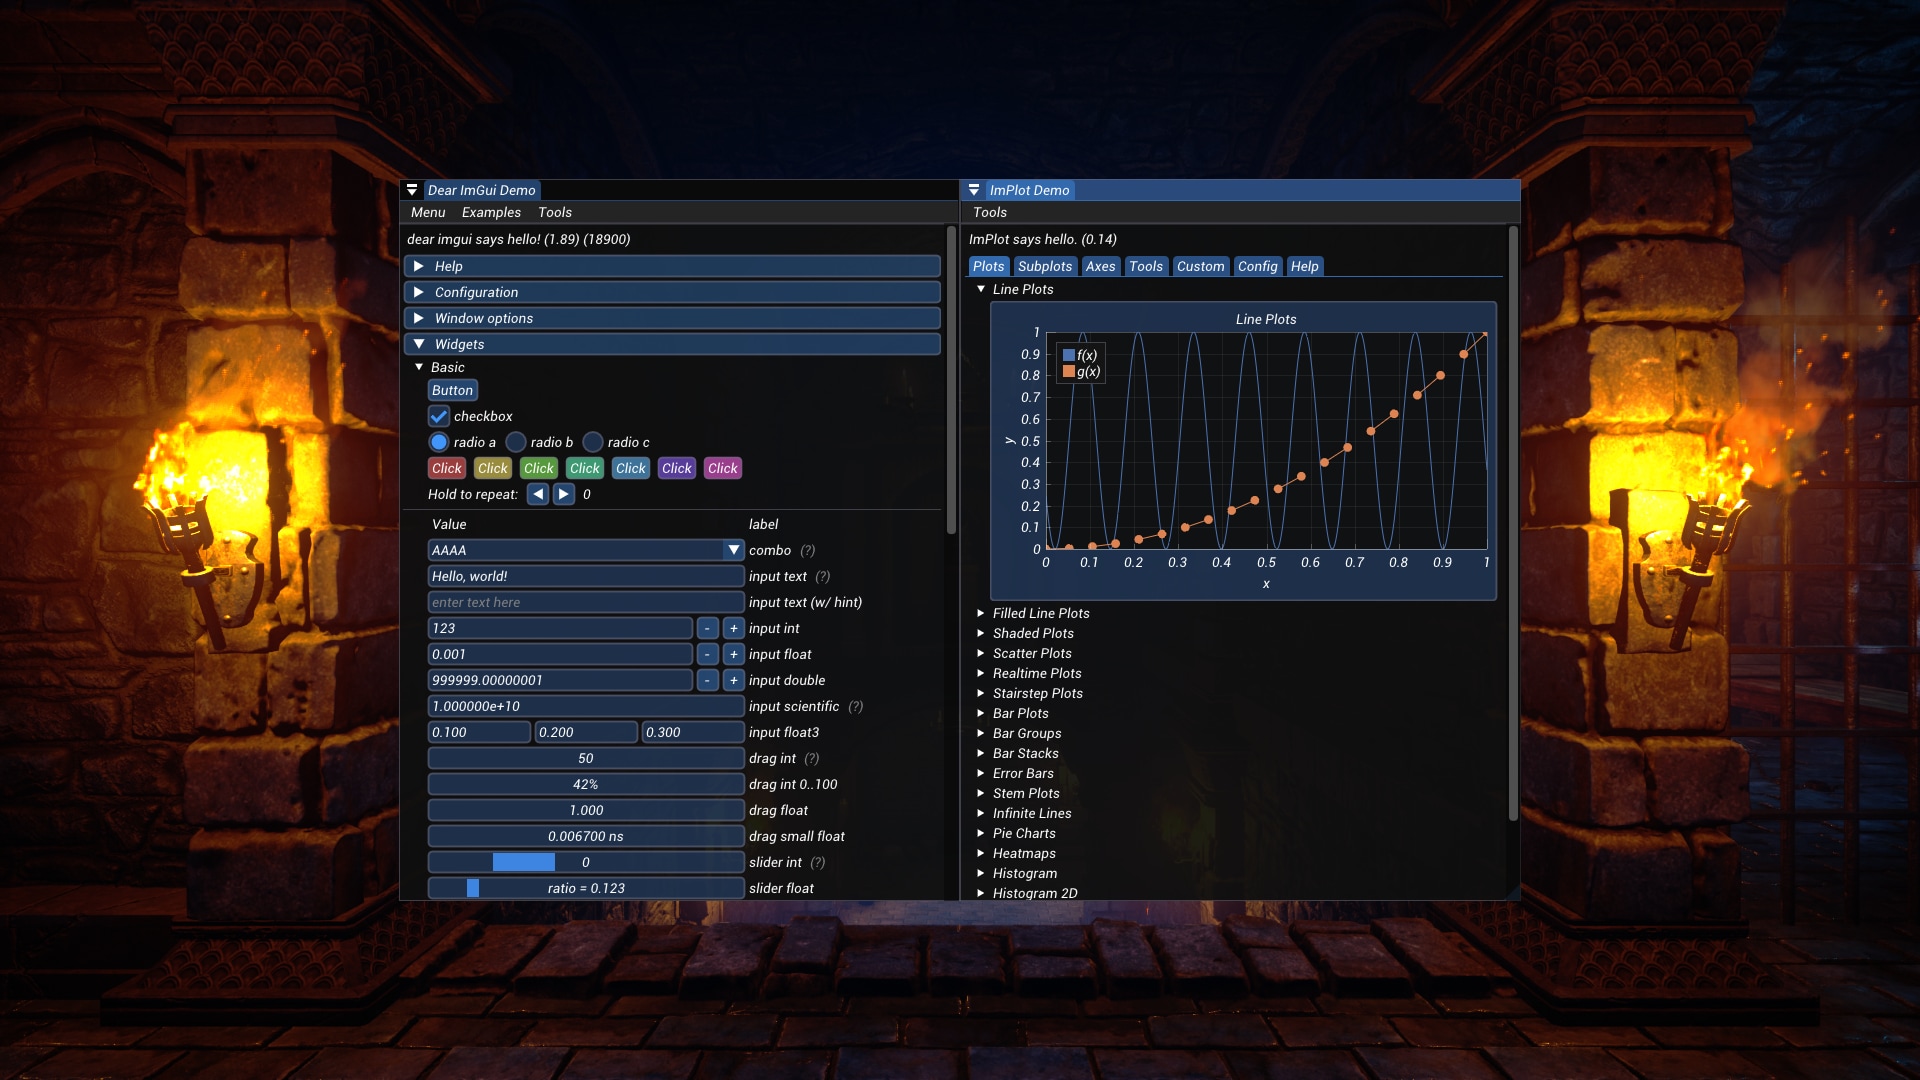Switch to the Axes tab in ImPlot
Image resolution: width=1920 pixels, height=1080 pixels.
pos(1100,266)
